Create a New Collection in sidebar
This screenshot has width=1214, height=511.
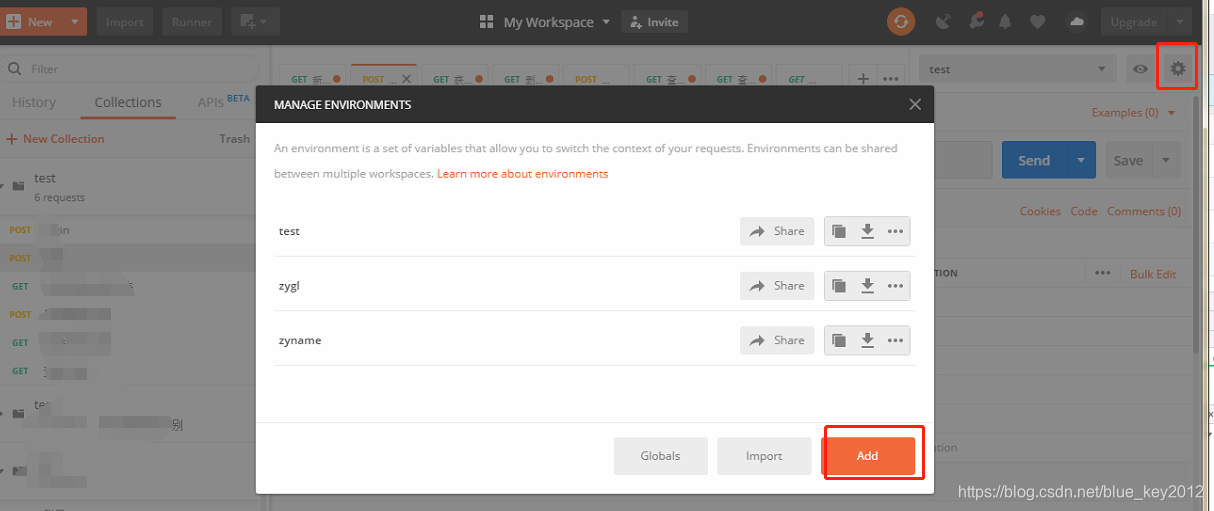click(56, 139)
